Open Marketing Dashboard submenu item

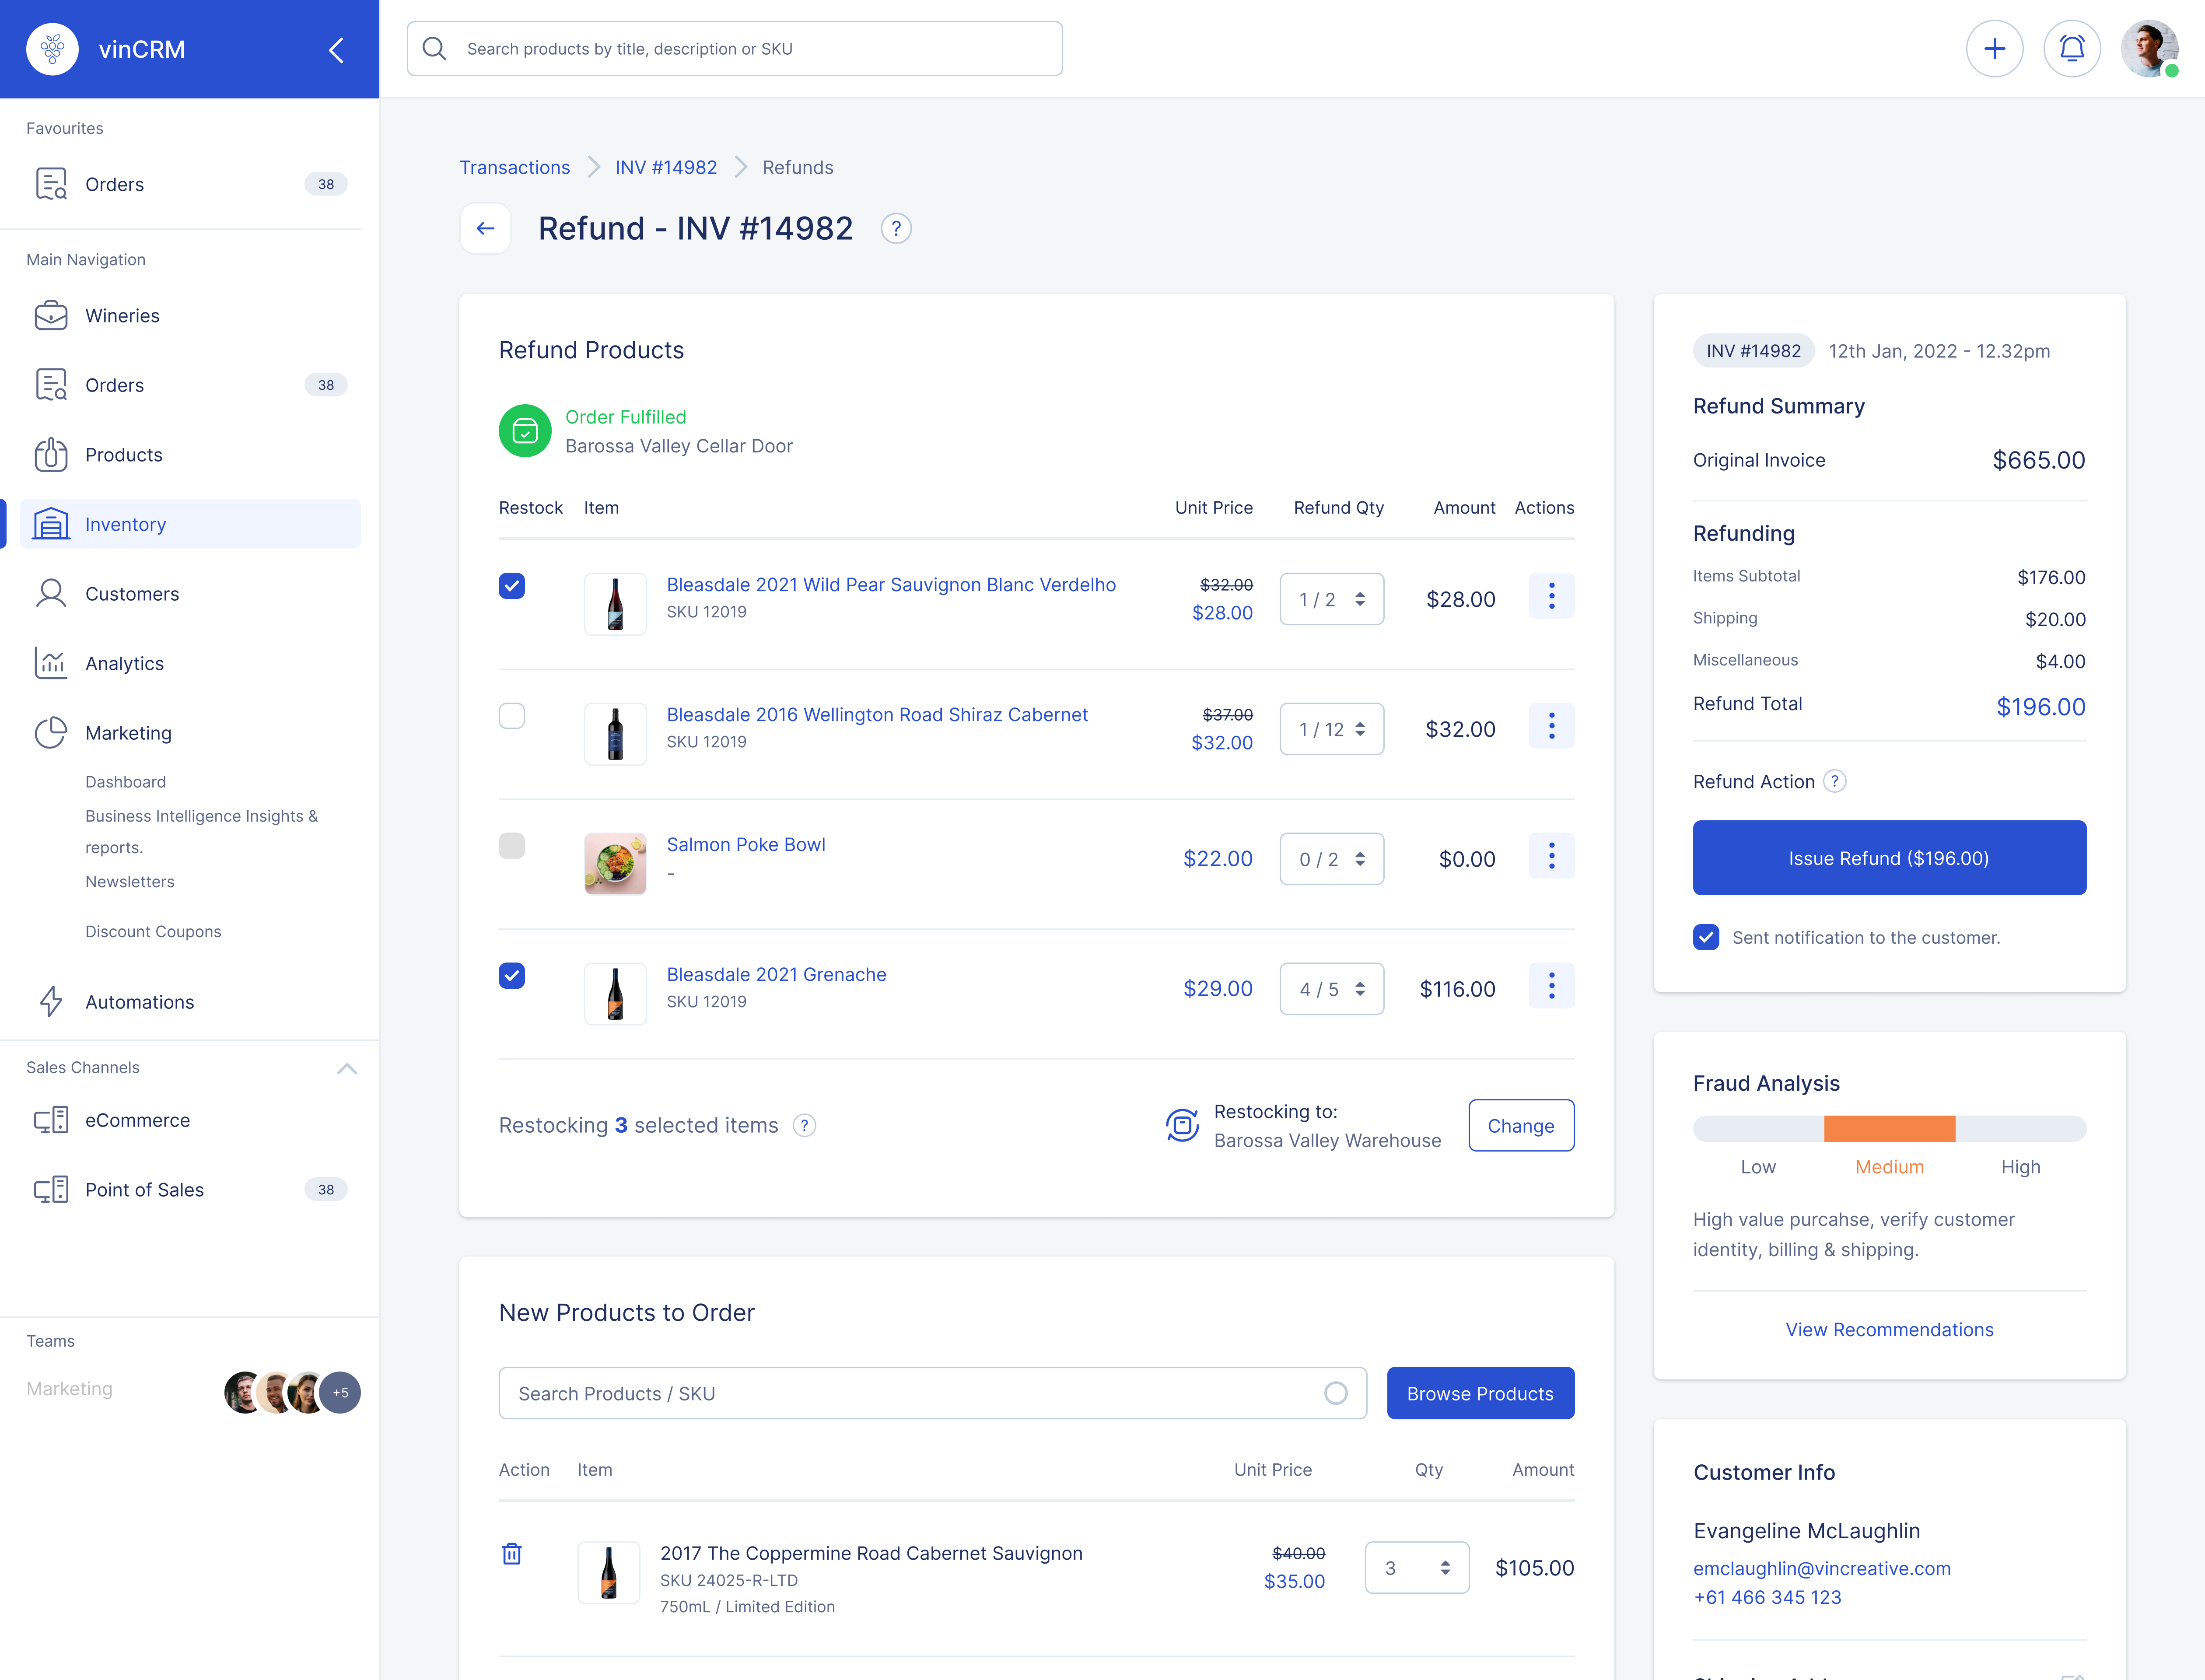[126, 782]
